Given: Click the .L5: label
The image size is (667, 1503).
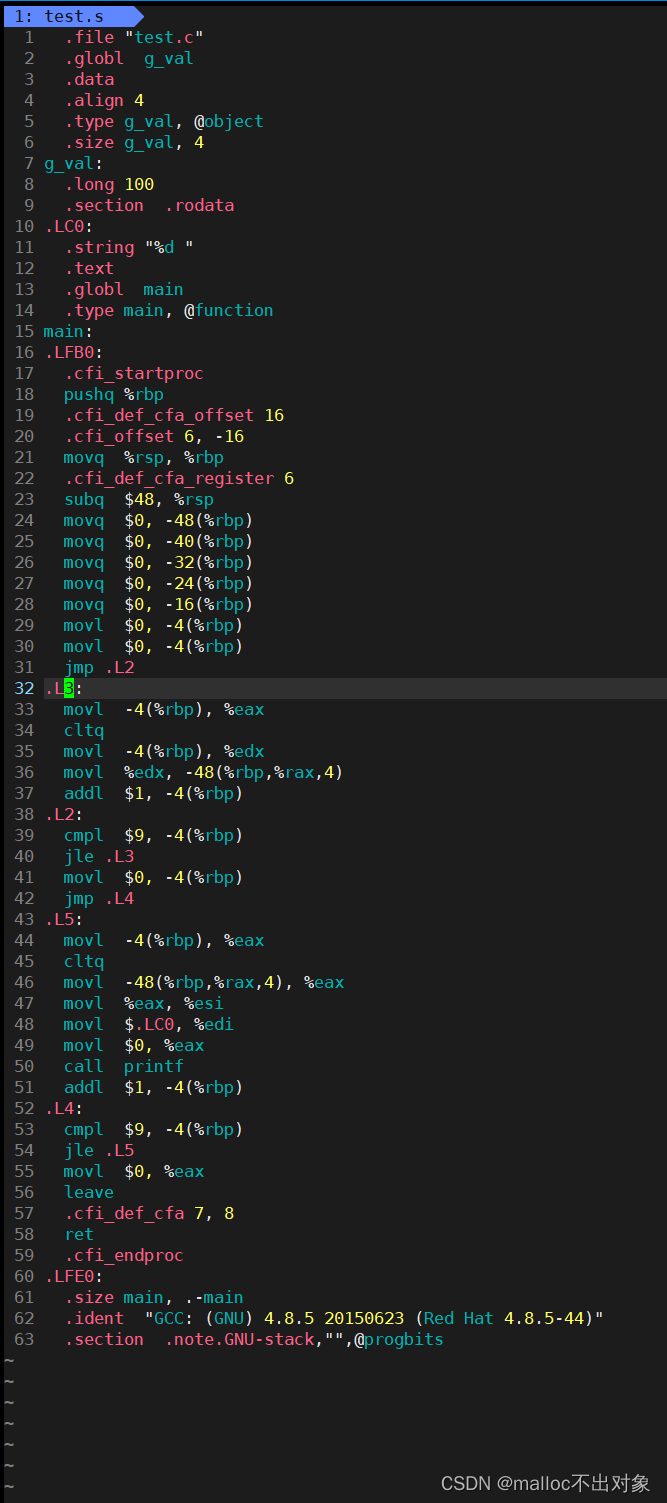Looking at the screenshot, I should pyautogui.click(x=64, y=919).
